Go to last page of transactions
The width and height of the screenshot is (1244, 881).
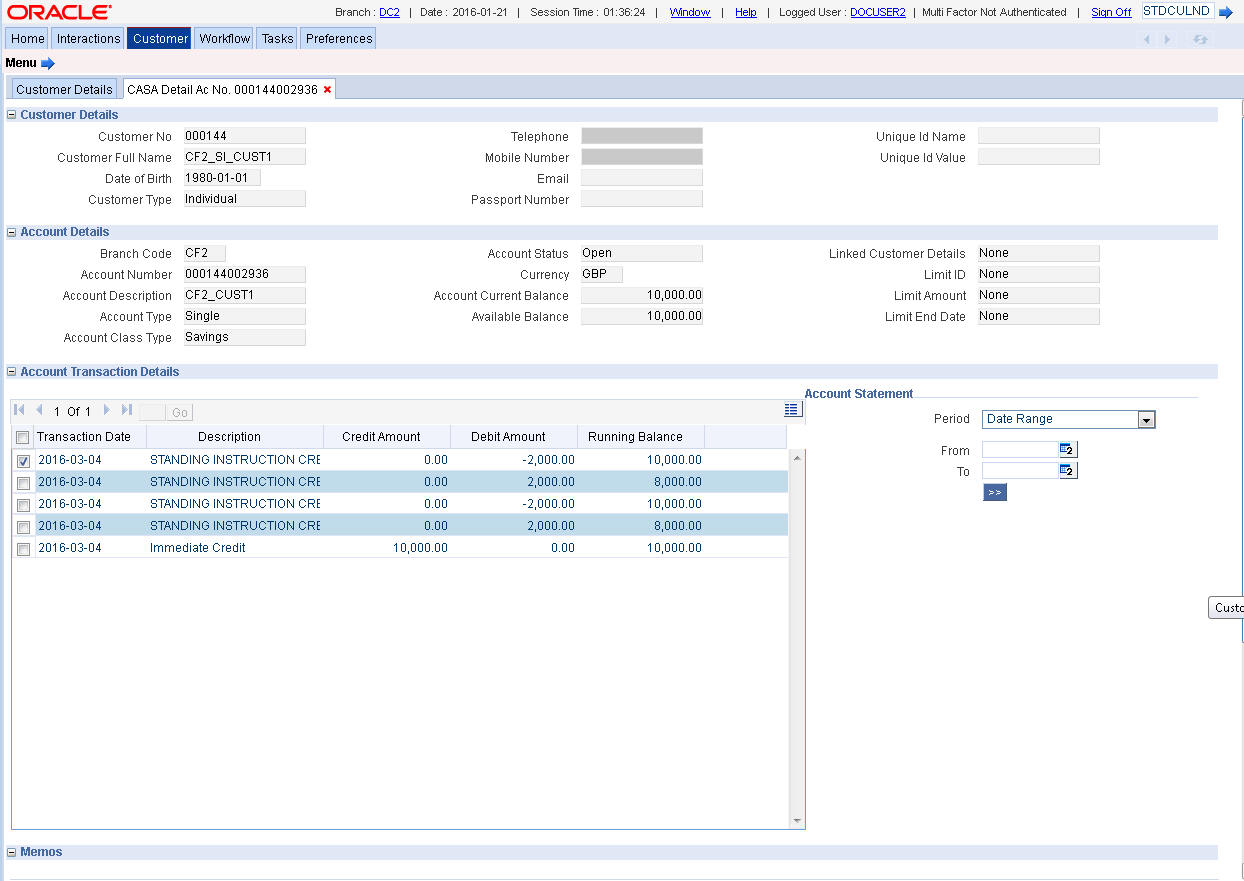[x=127, y=410]
